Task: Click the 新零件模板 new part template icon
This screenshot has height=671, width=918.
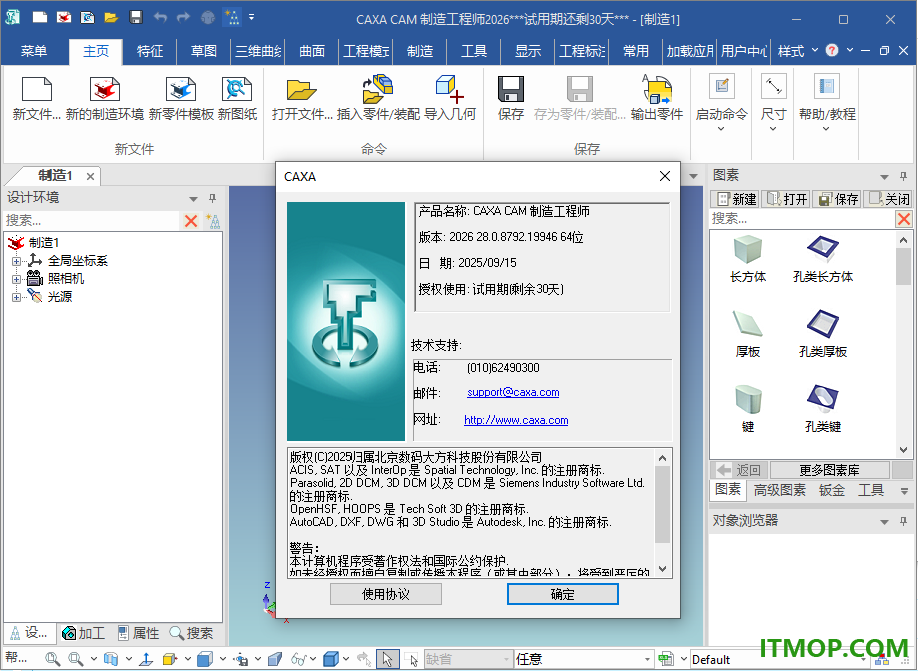Action: pos(181,90)
